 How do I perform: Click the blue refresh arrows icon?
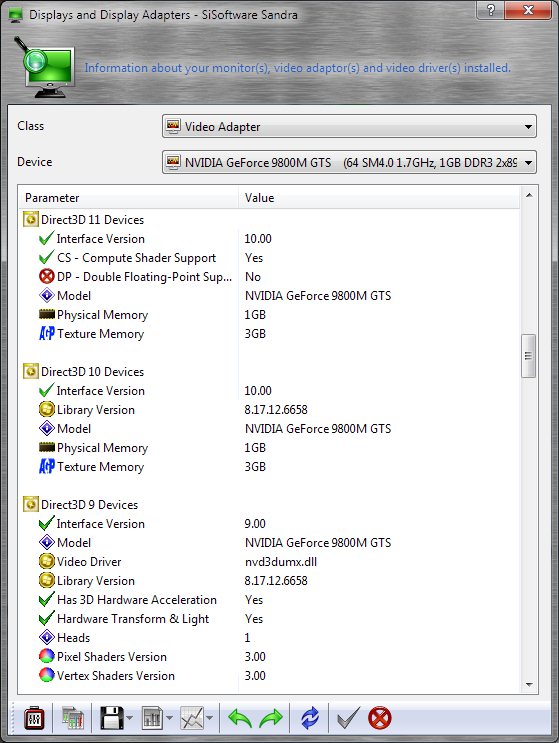tap(310, 718)
